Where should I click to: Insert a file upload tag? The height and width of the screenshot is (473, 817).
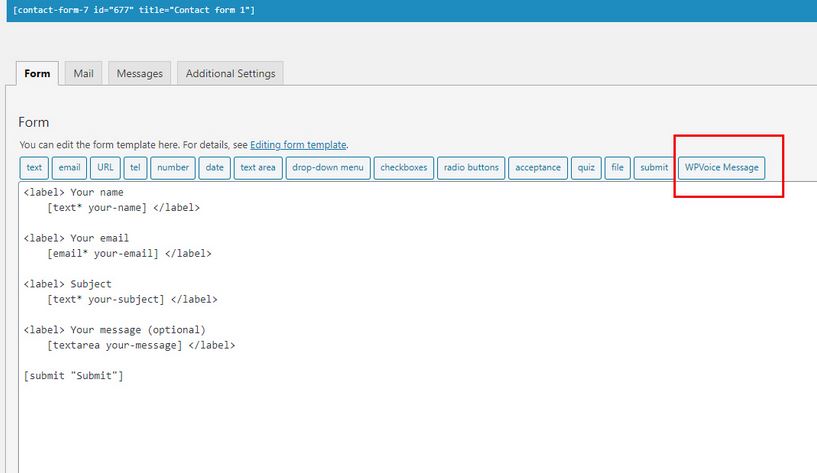point(617,168)
